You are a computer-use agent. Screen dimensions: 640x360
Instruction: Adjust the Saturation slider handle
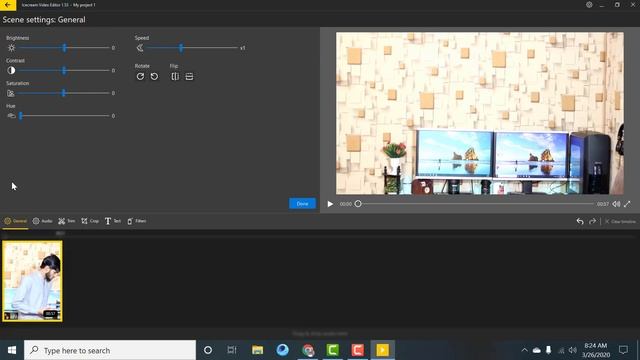point(64,93)
